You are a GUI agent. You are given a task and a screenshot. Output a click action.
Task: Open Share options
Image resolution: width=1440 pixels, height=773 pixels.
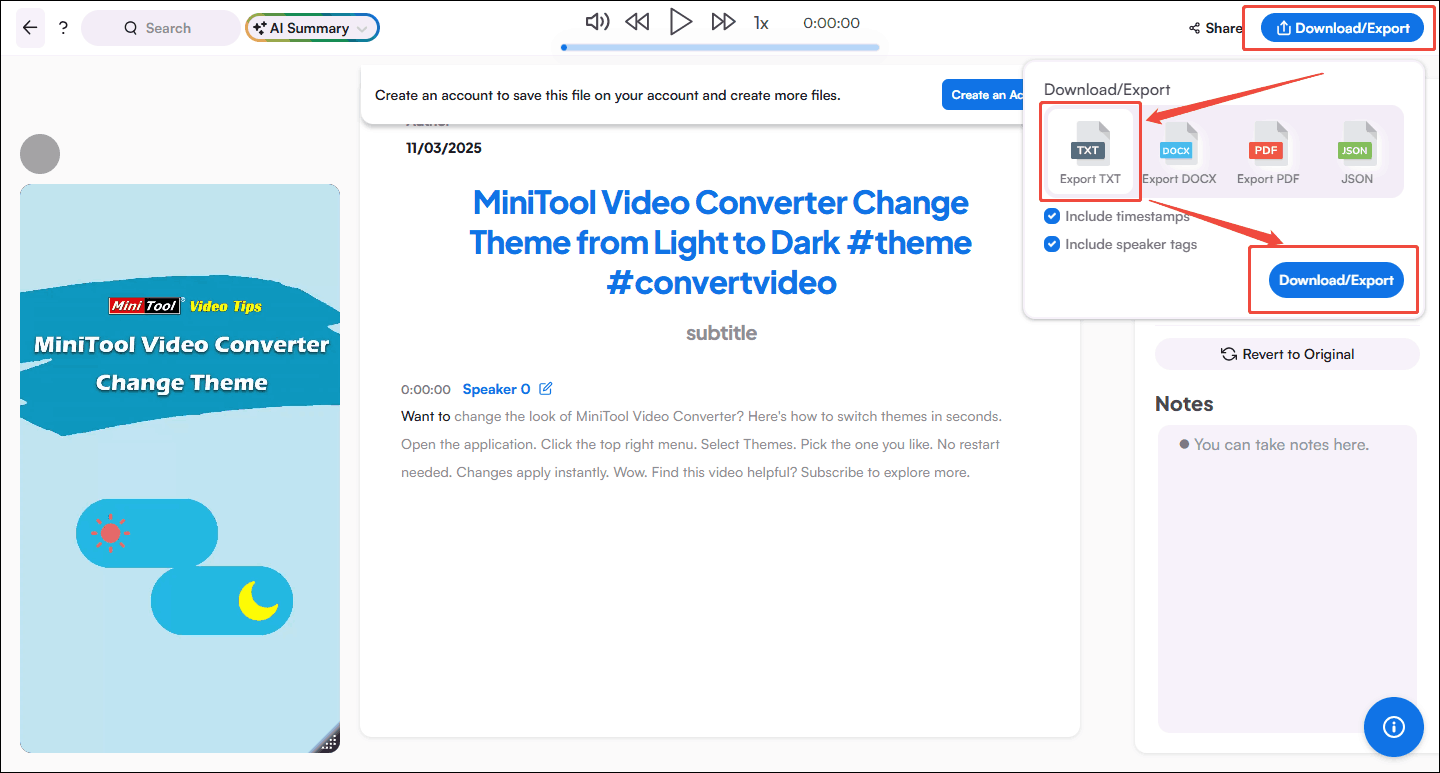click(1214, 28)
